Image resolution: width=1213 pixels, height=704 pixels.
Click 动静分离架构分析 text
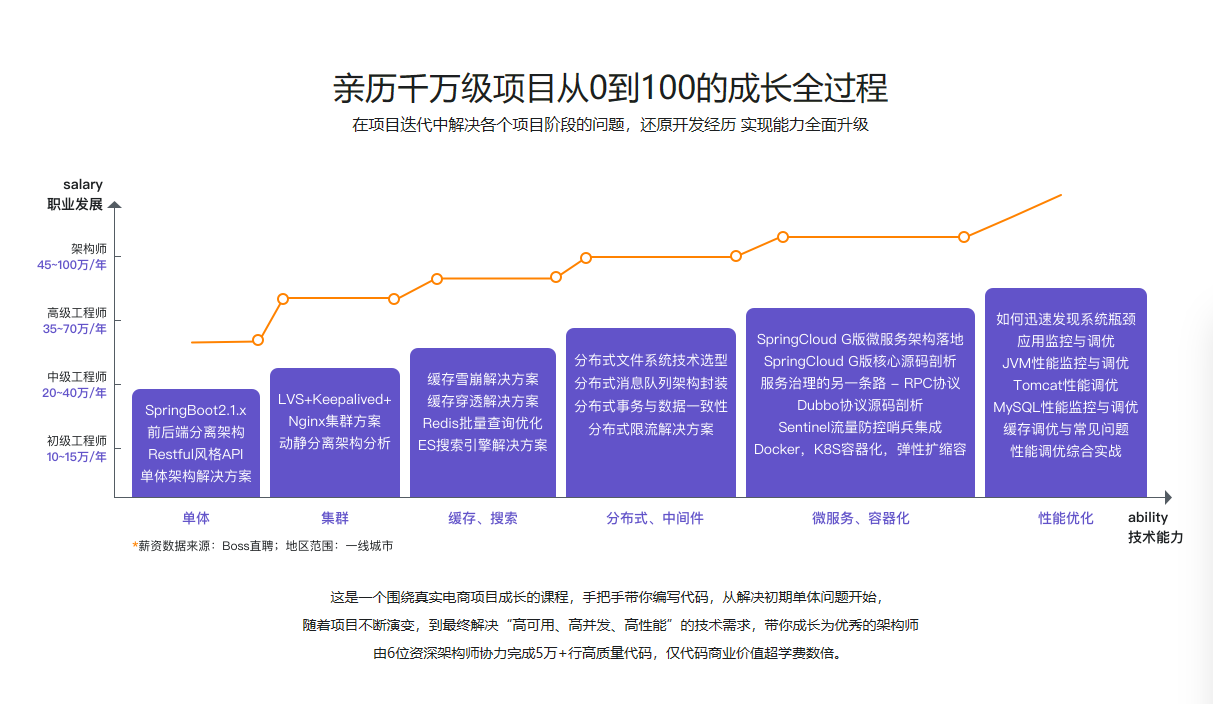(335, 443)
